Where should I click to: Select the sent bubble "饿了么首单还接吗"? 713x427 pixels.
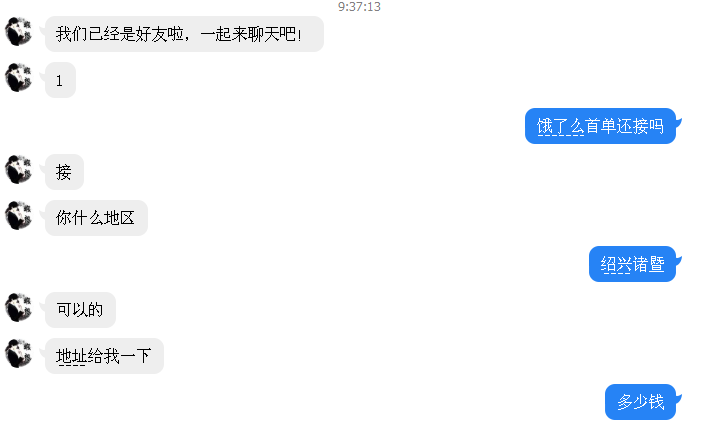tap(600, 126)
